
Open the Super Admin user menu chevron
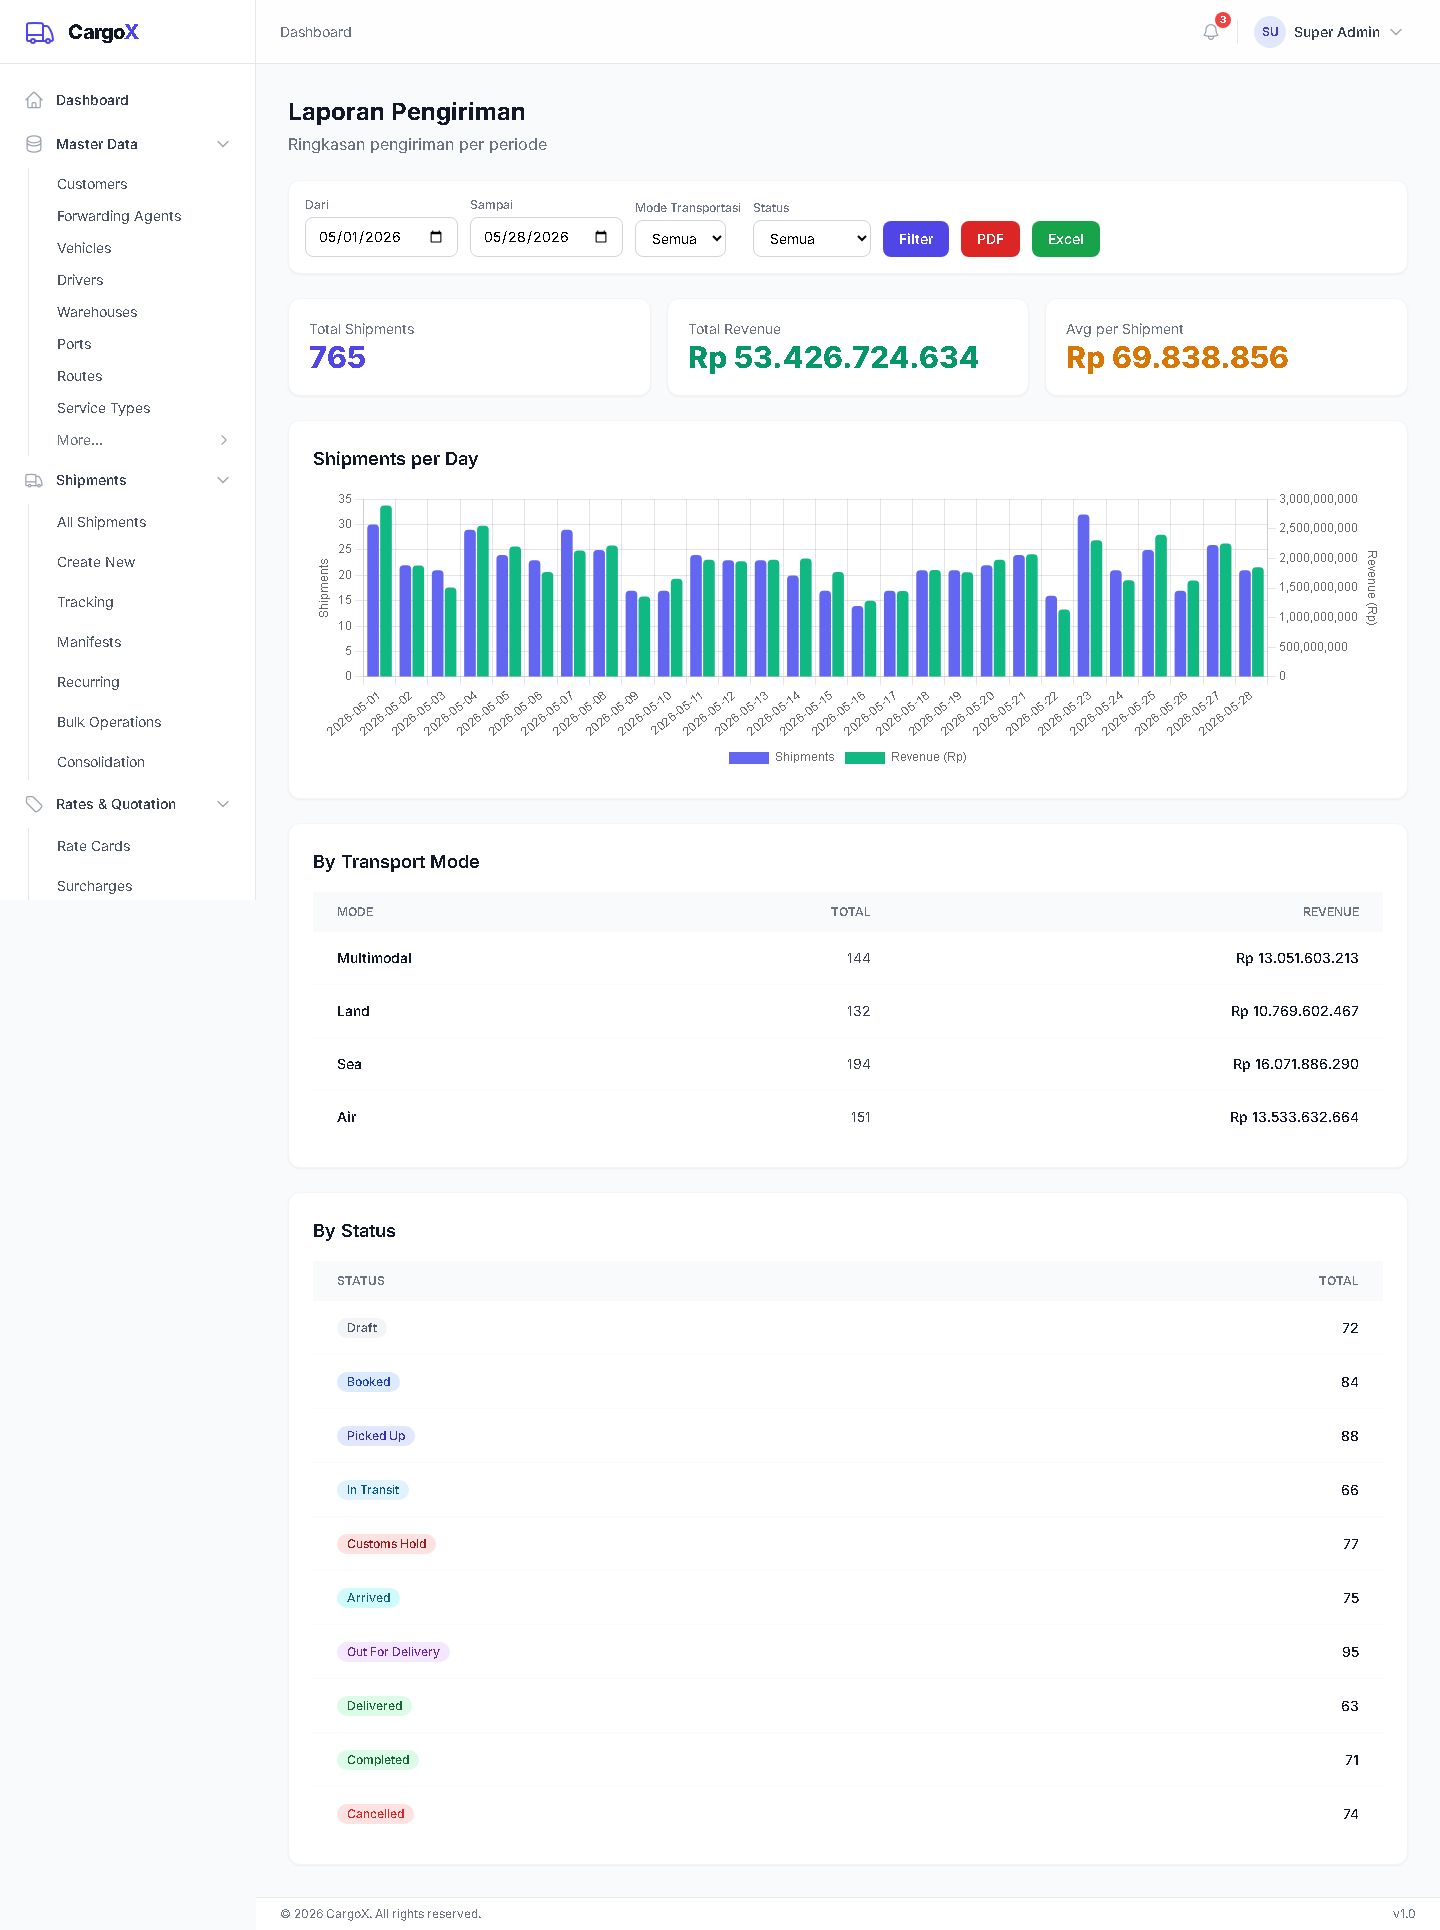coord(1396,32)
